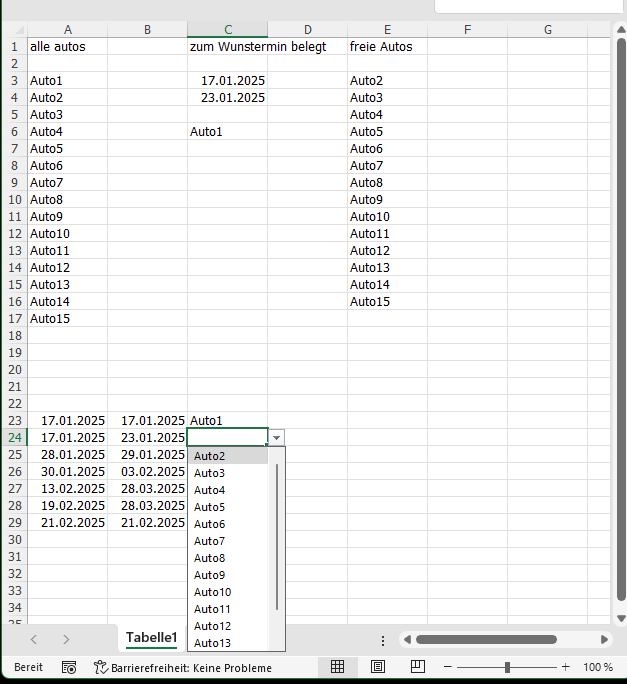Viewport: 627px width, 684px height.
Task: Open the accessibility checker in the status bar
Action: click(x=183, y=667)
